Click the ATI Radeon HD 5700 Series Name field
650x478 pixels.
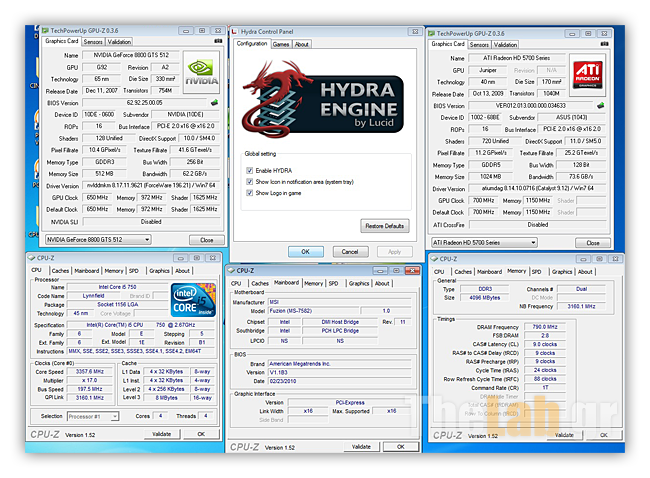[517, 58]
